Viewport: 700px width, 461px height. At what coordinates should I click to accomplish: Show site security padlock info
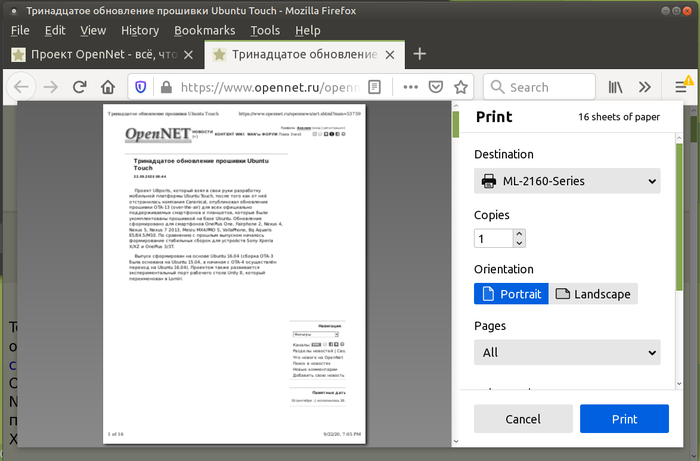coord(166,87)
